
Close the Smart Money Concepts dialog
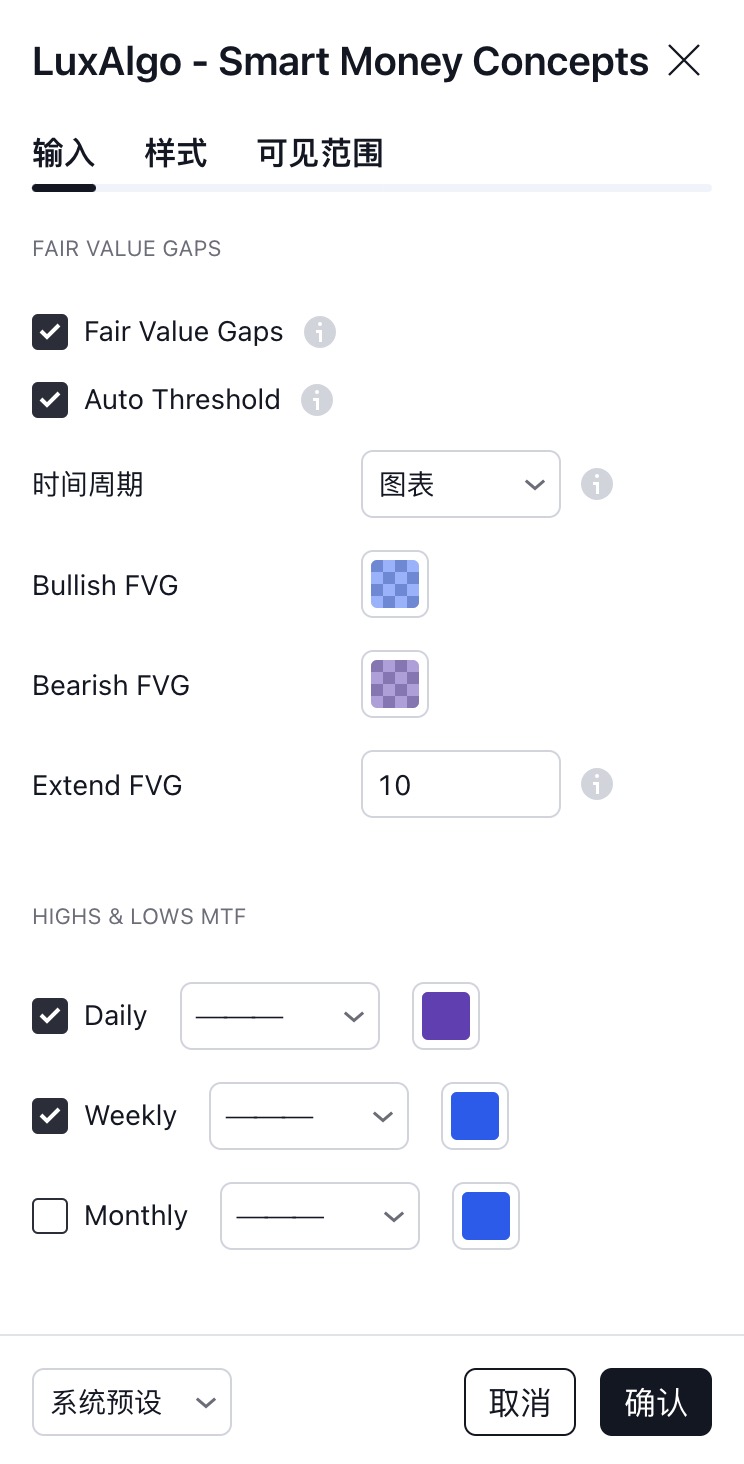click(684, 61)
